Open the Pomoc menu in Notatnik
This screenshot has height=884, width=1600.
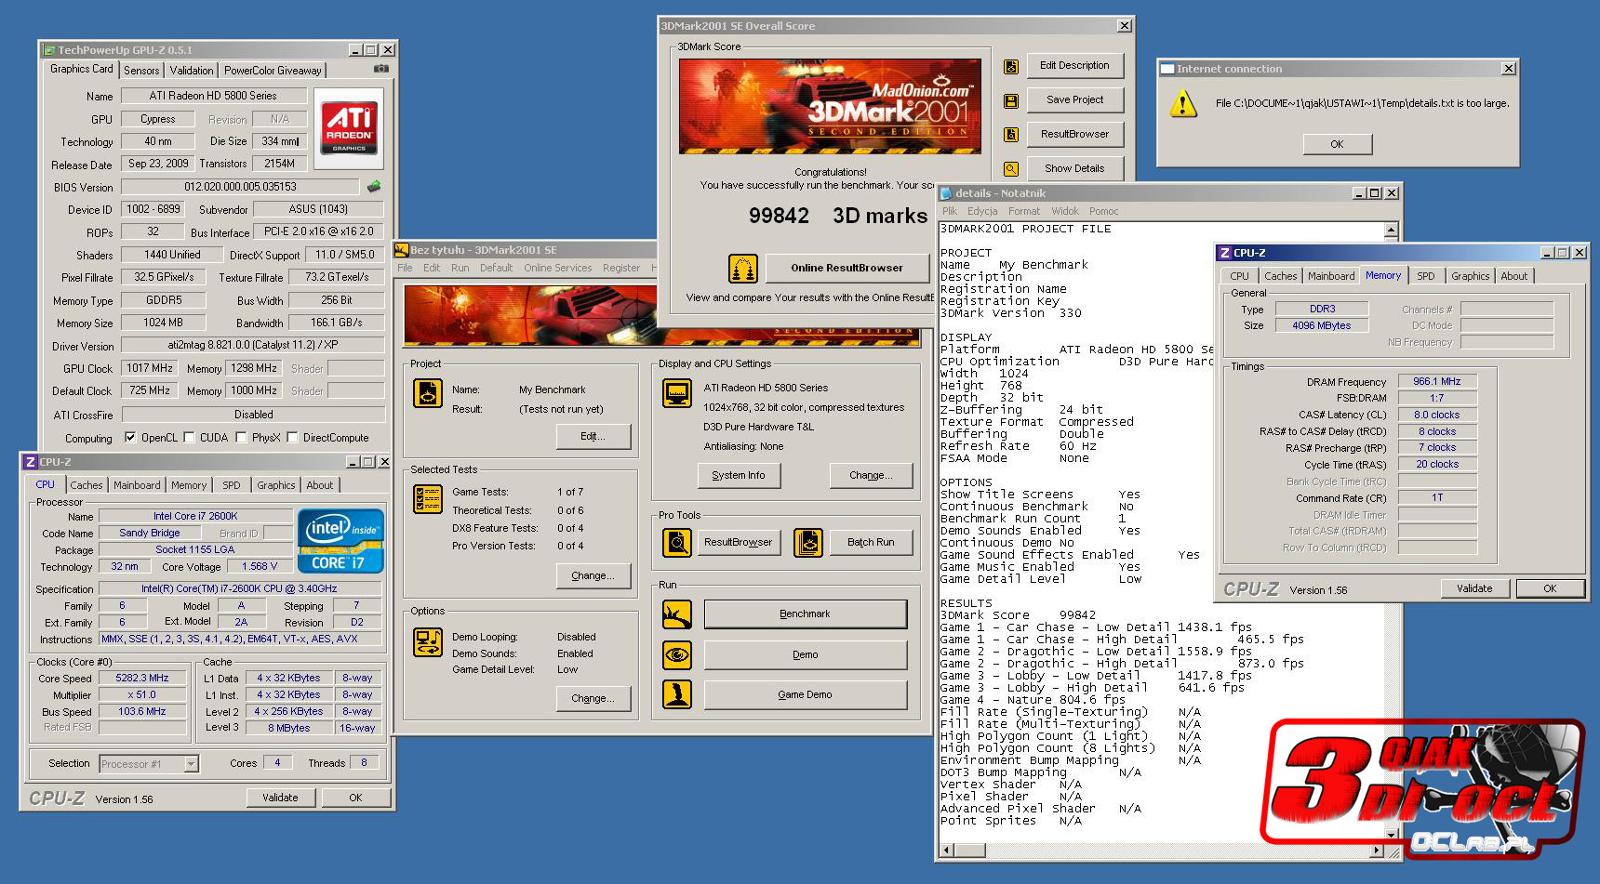point(1104,211)
